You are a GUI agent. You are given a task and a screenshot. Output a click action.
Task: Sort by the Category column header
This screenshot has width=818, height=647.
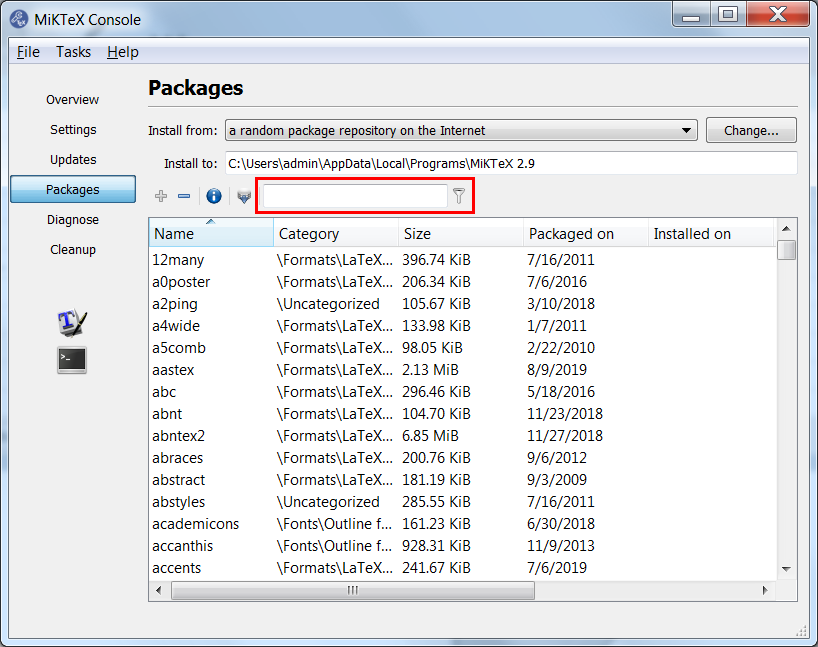pyautogui.click(x=335, y=233)
